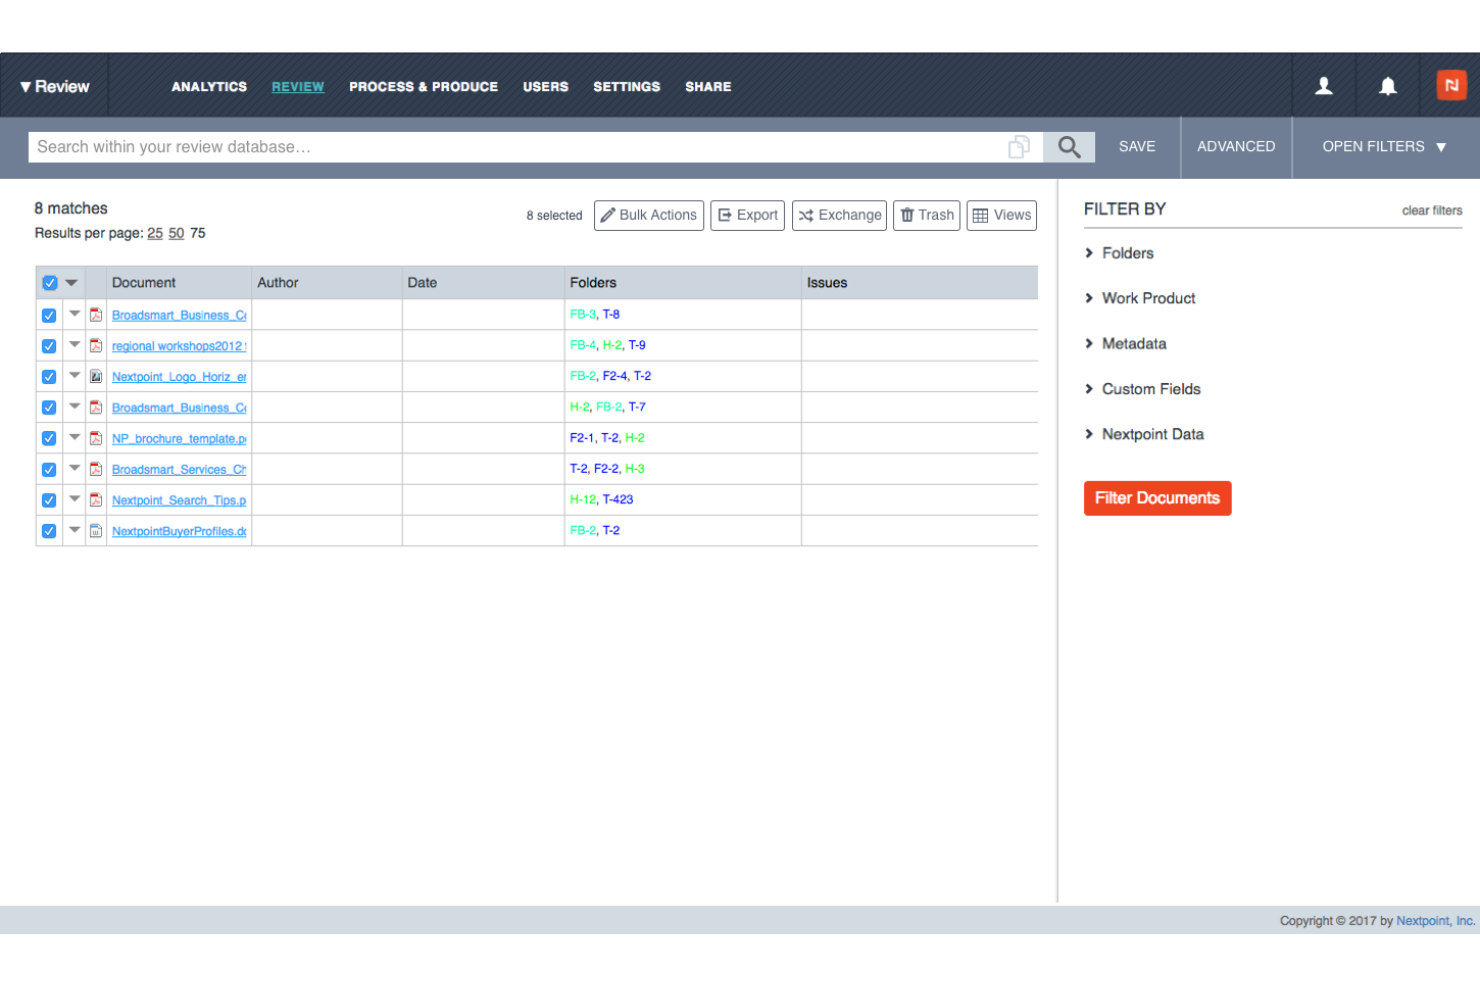This screenshot has width=1480, height=987.
Task: Set results per page to 25
Action: point(155,233)
